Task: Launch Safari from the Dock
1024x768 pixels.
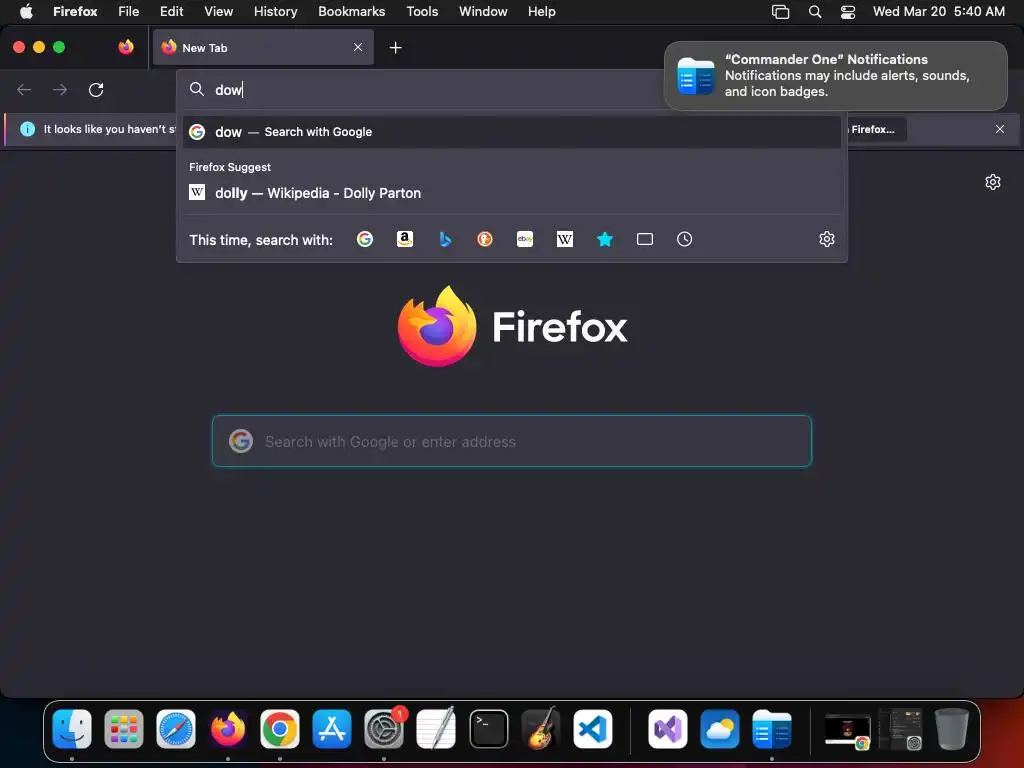Action: click(176, 729)
